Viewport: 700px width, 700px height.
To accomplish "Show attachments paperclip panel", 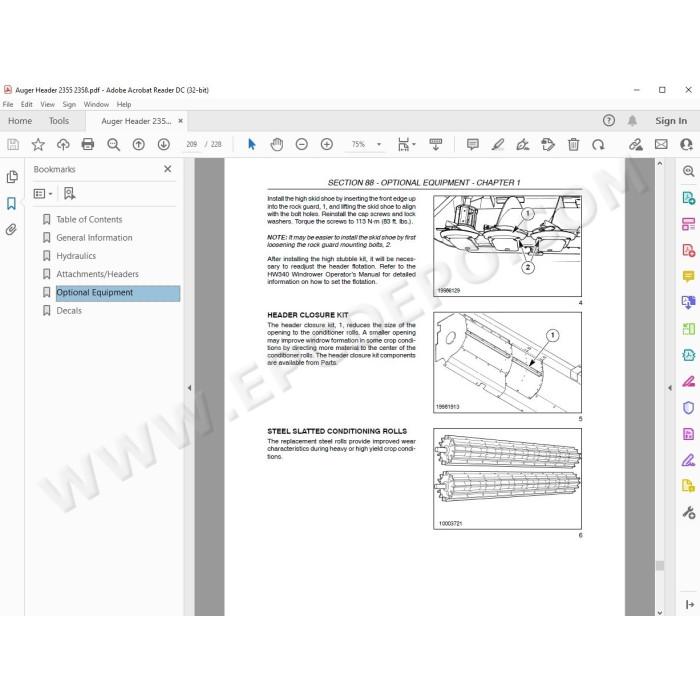I will pyautogui.click(x=11, y=229).
